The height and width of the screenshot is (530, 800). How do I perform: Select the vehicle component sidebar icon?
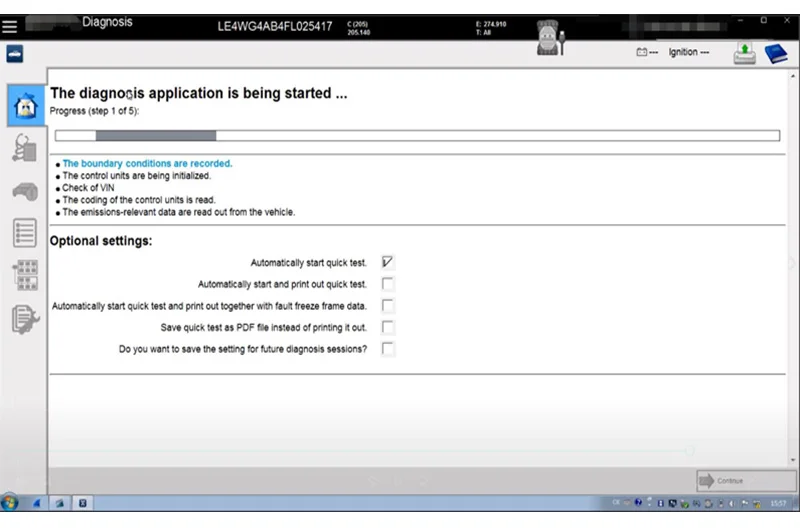[x=25, y=192]
